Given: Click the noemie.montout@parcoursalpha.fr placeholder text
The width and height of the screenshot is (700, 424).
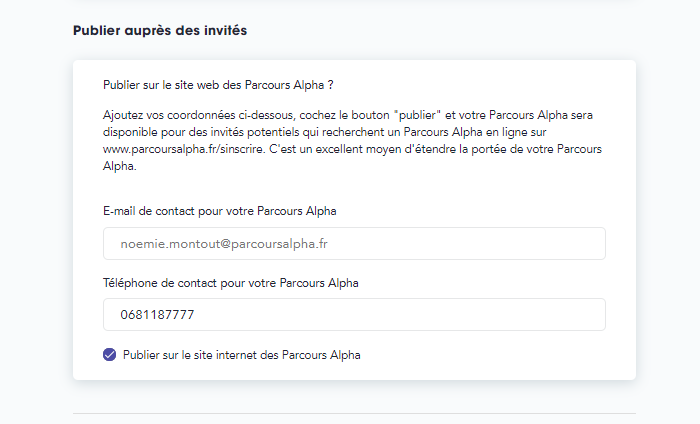Looking at the screenshot, I should (x=224, y=244).
